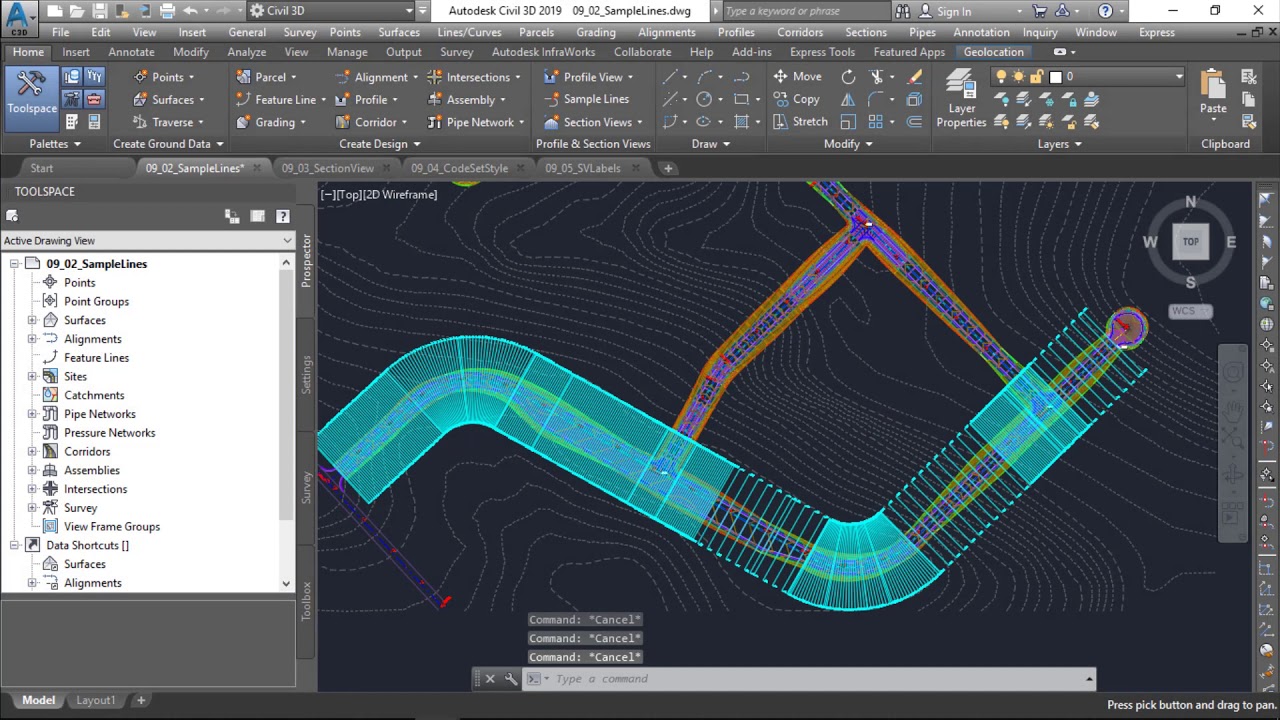Click the Grading tool

(x=270, y=123)
